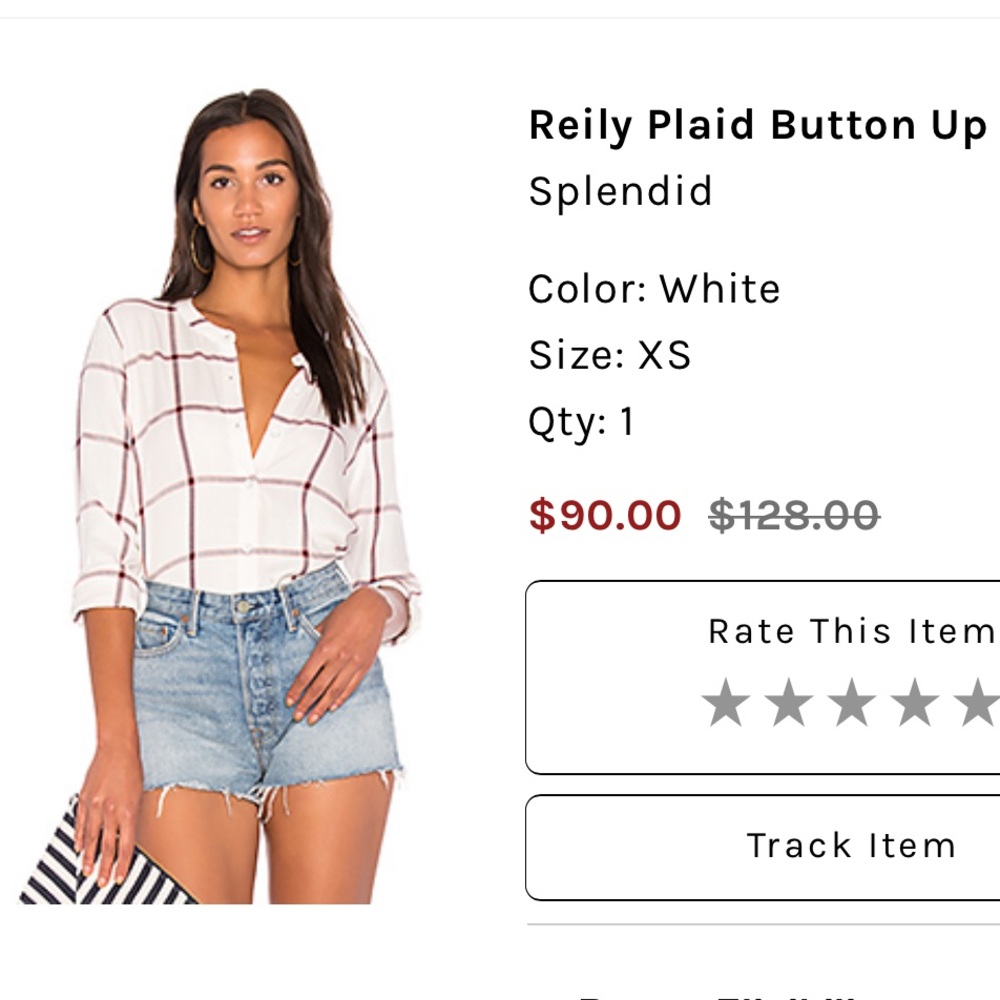
Task: Click the Track Item button
Action: click(x=850, y=845)
